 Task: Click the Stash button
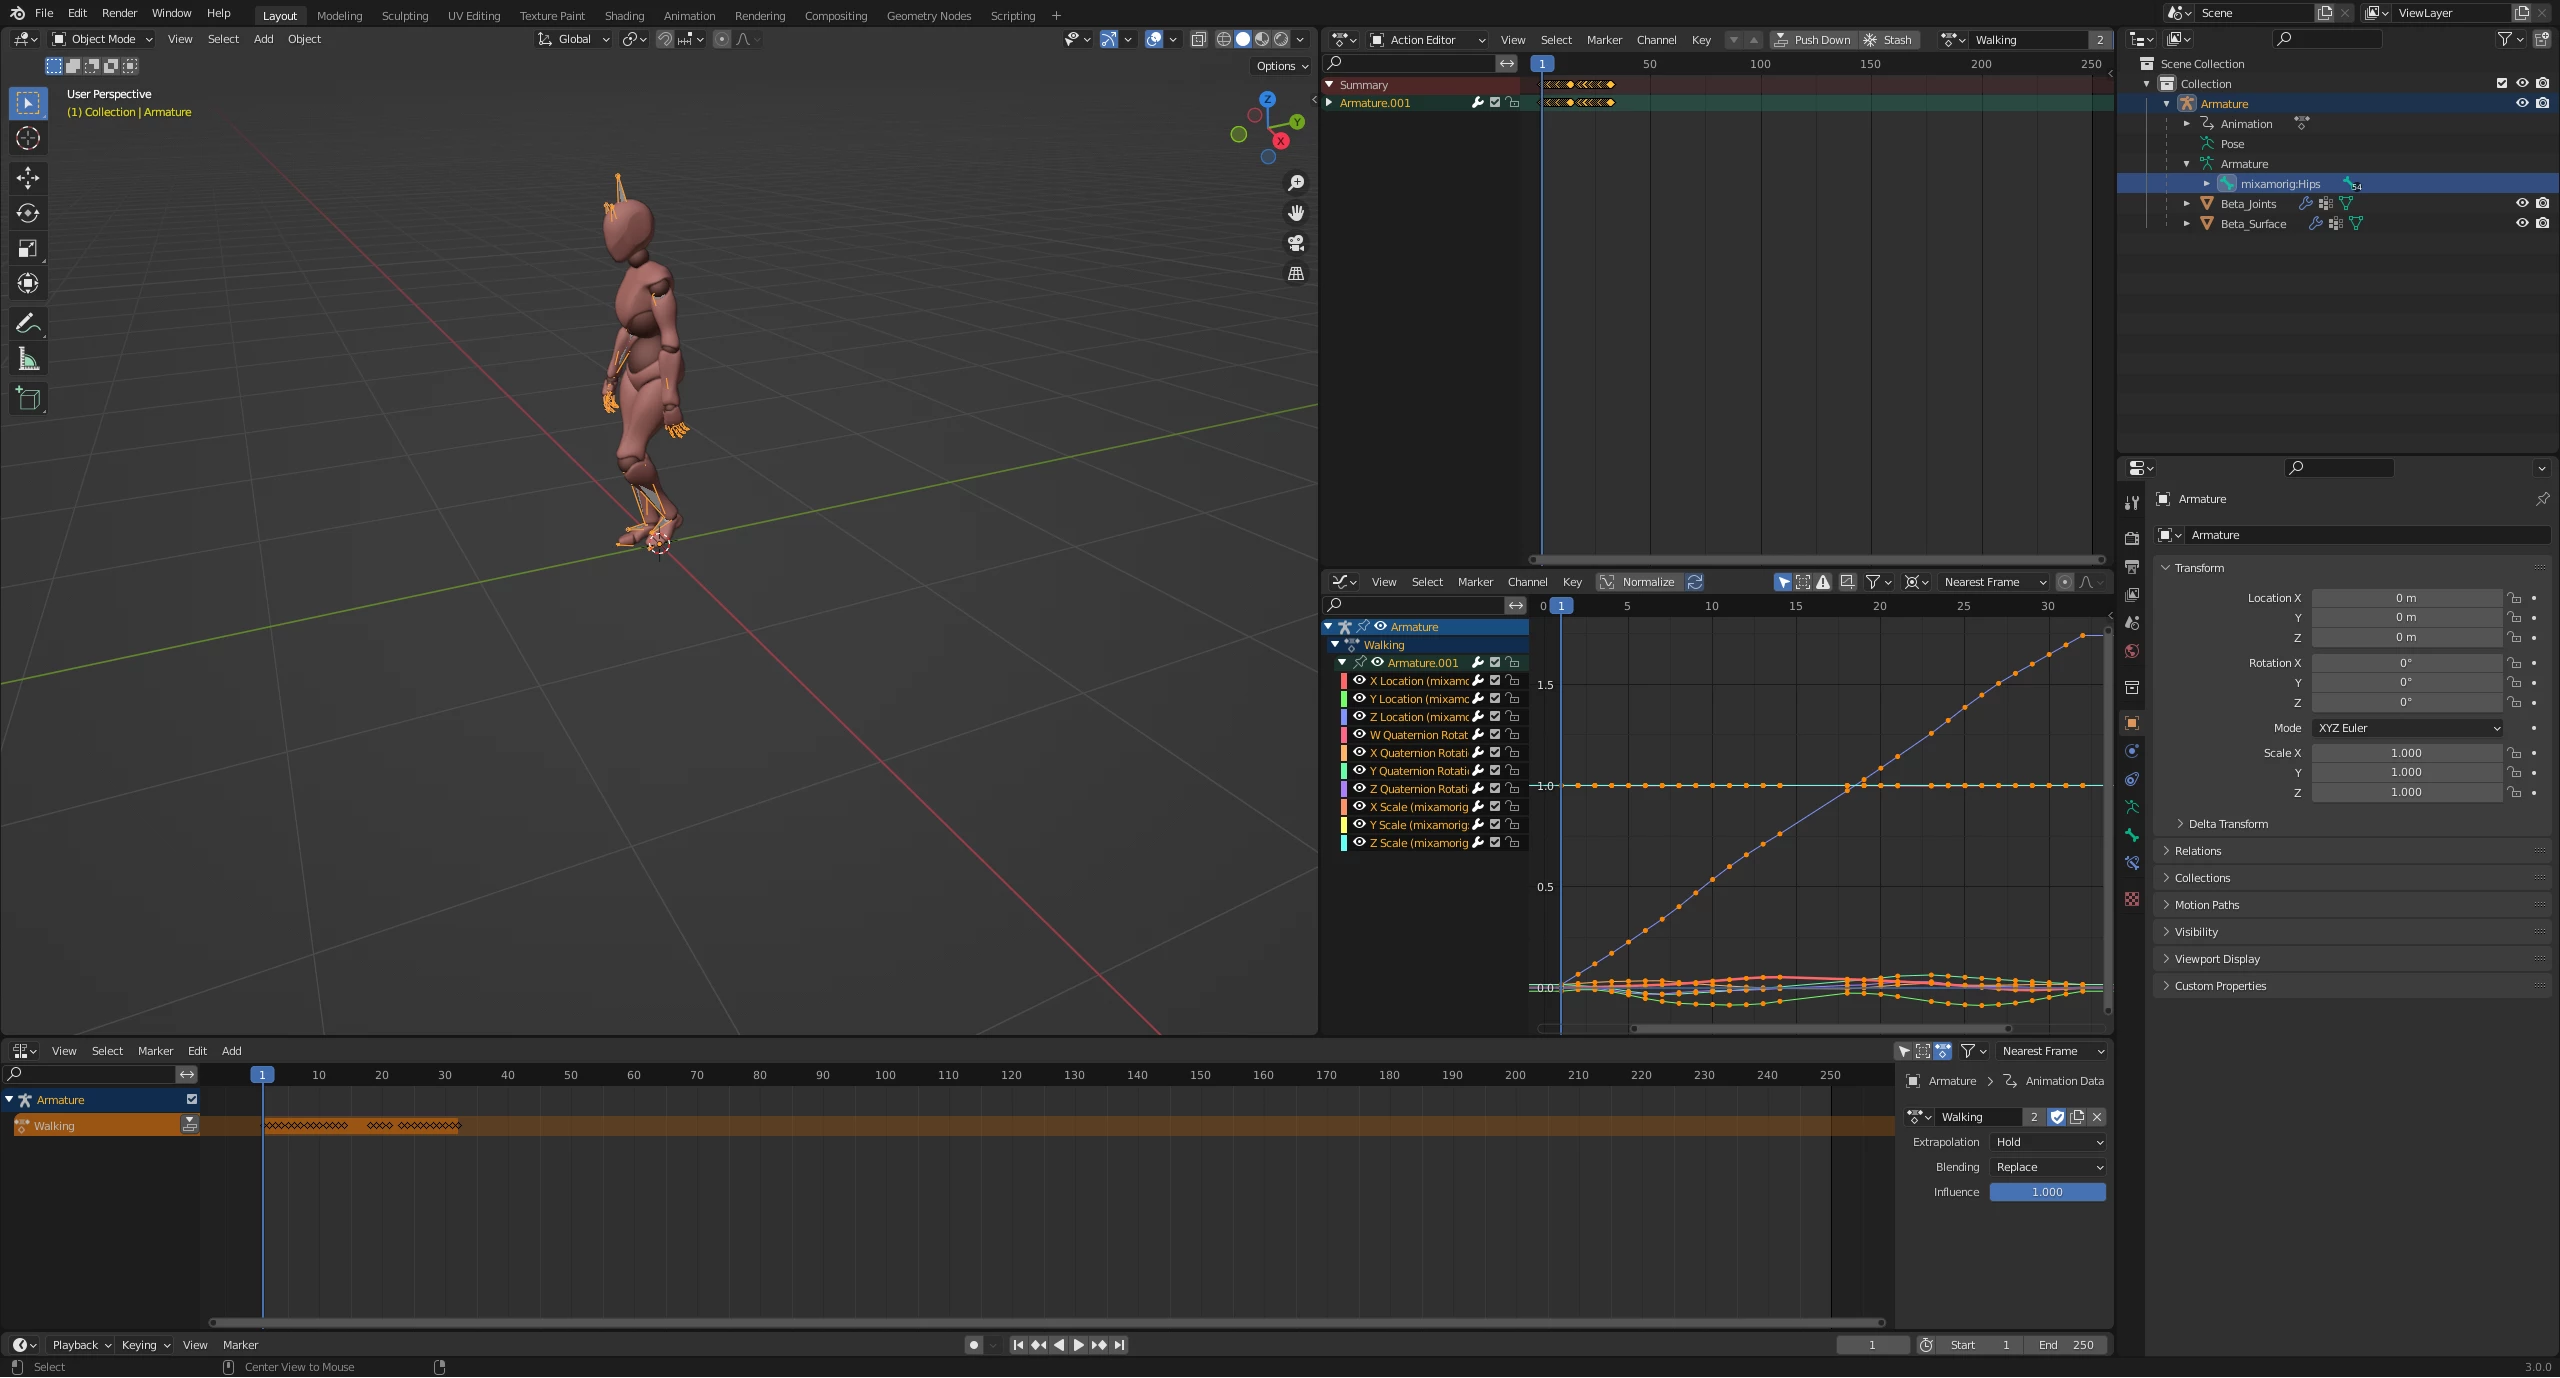pyautogui.click(x=1888, y=40)
